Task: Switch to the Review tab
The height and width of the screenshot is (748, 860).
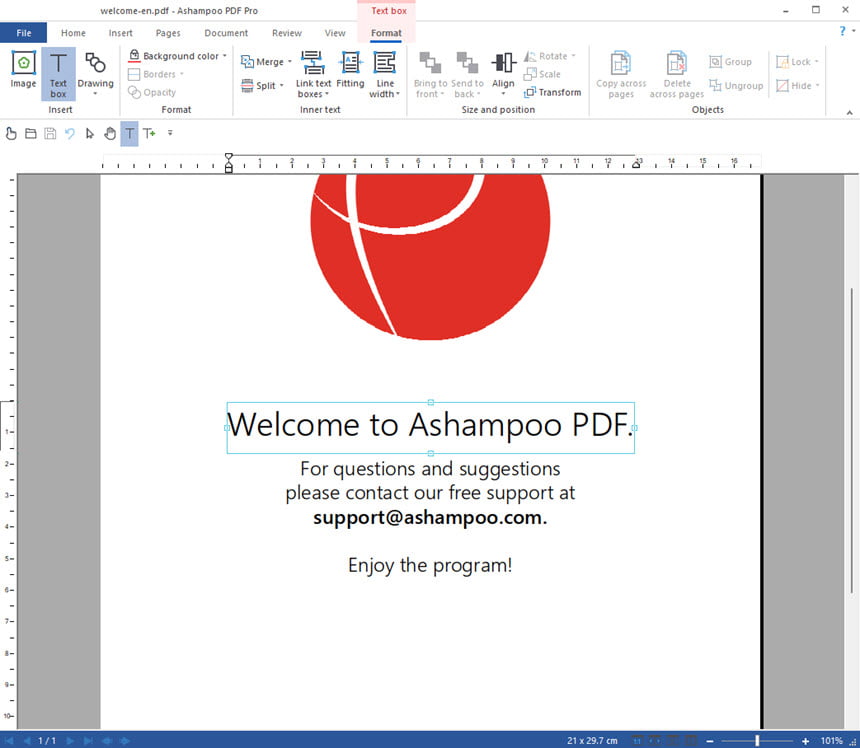Action: coord(286,33)
